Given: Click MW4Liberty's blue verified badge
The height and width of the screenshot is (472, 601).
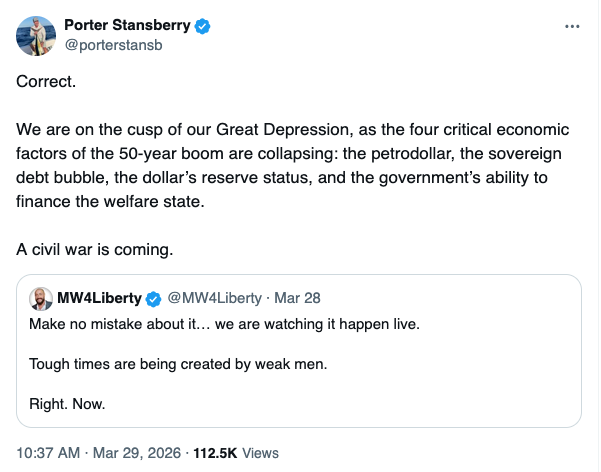Looking at the screenshot, I should (154, 298).
